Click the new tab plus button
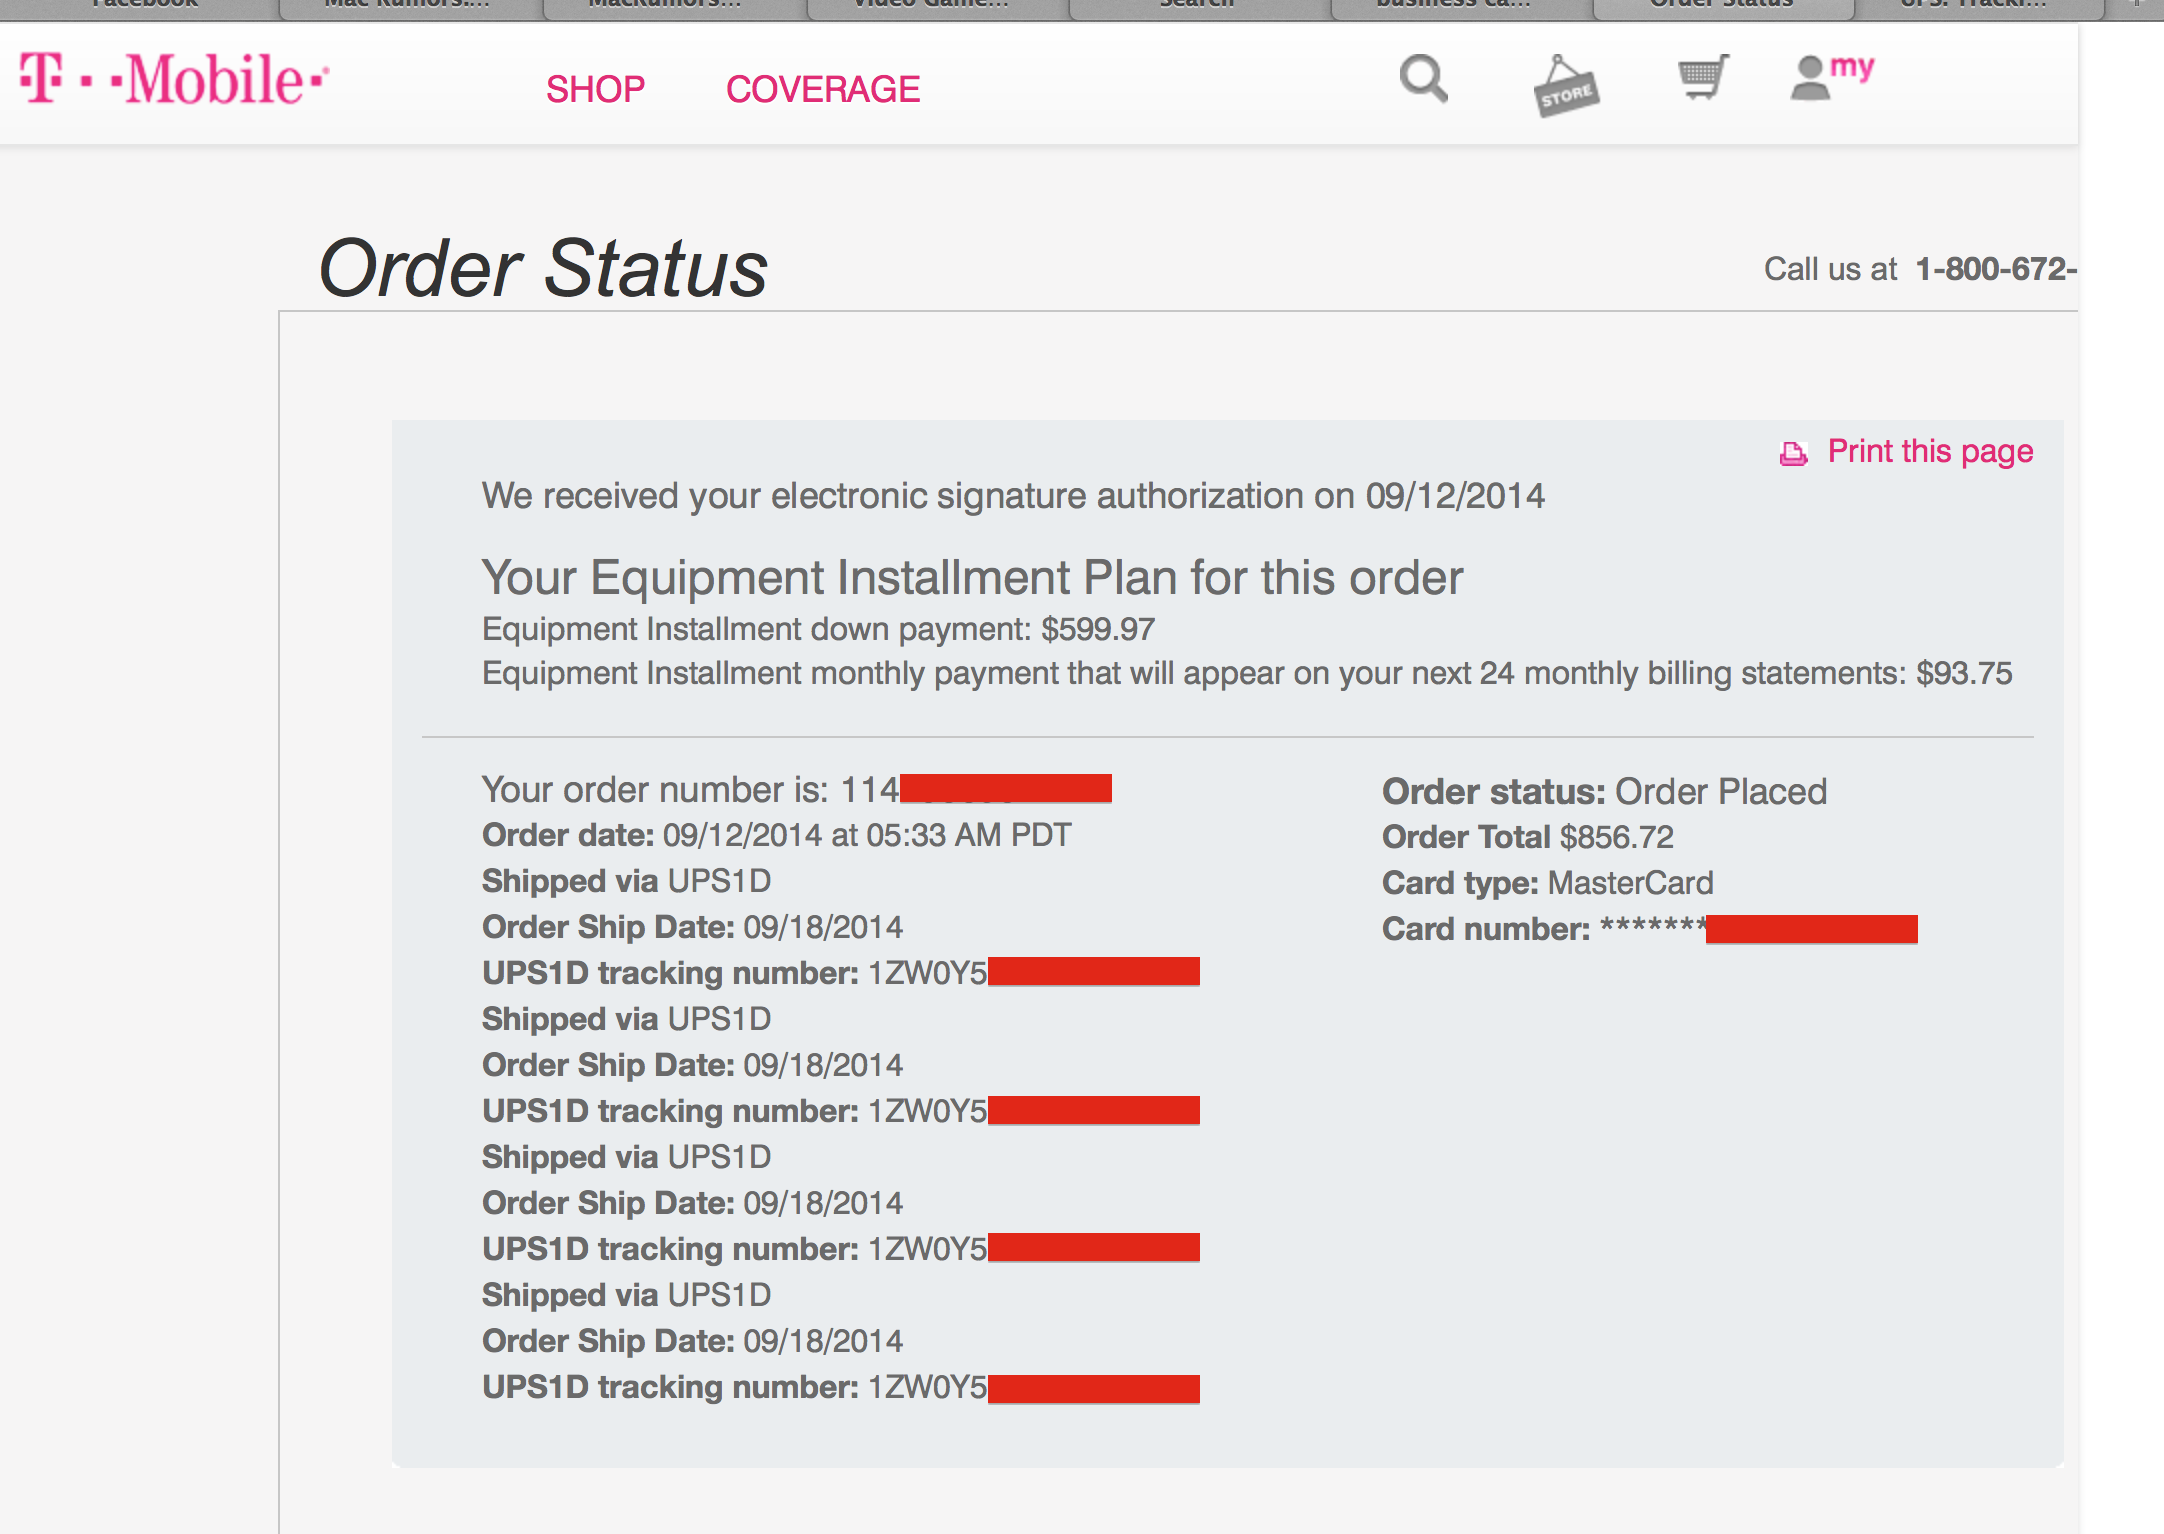The height and width of the screenshot is (1534, 2164). (2135, 6)
